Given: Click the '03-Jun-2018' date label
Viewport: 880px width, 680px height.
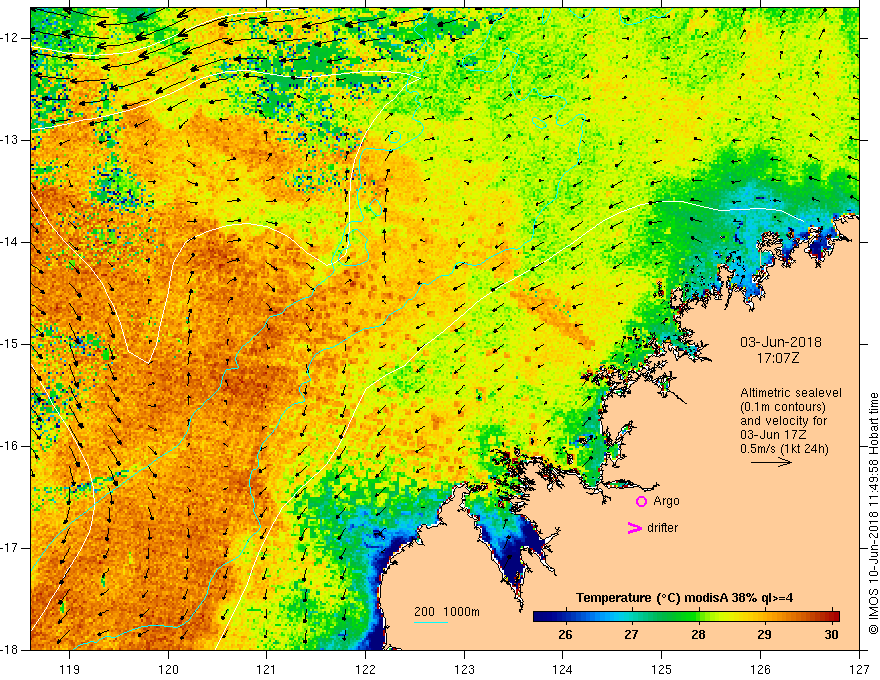Looking at the screenshot, I should (781, 342).
